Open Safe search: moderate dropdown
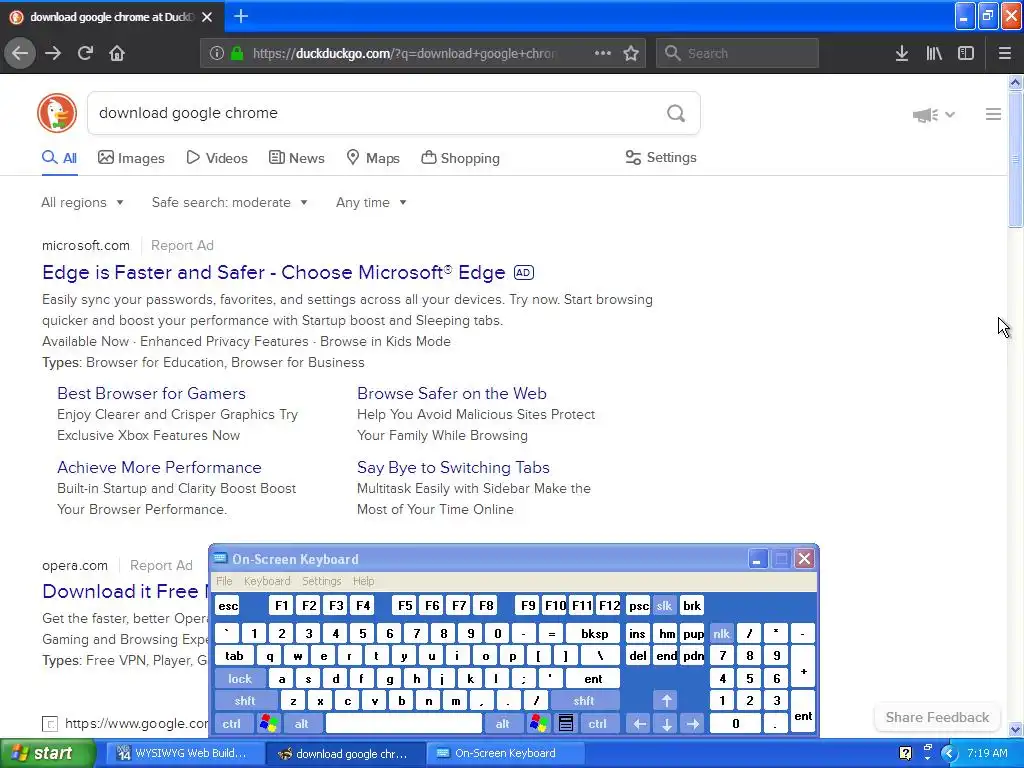The image size is (1024, 768). tap(230, 202)
